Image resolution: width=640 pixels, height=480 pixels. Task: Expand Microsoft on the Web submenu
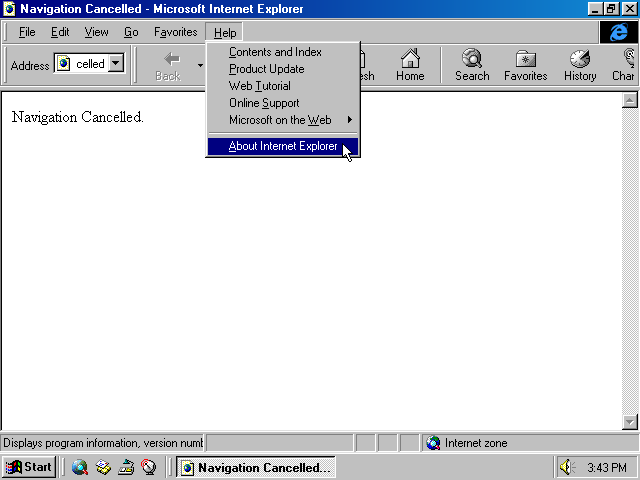point(283,120)
